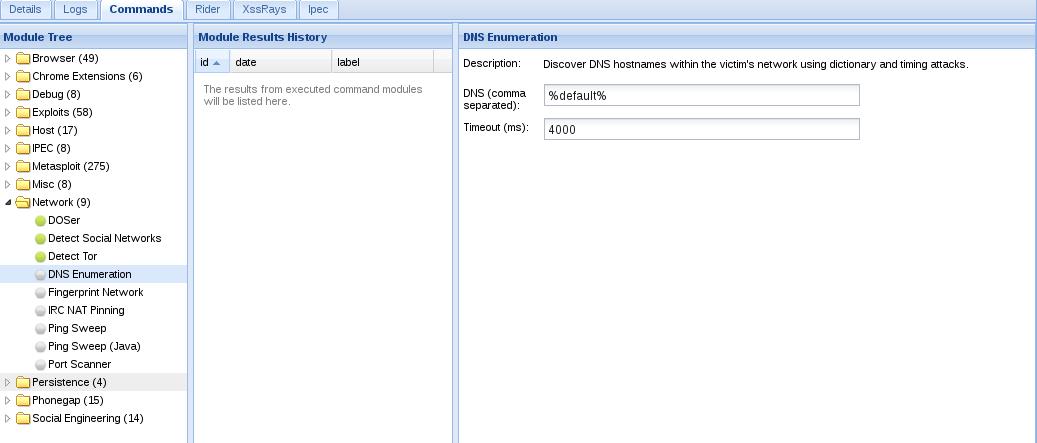
Task: Focus the Timeout (ms) text field
Action: (x=701, y=129)
